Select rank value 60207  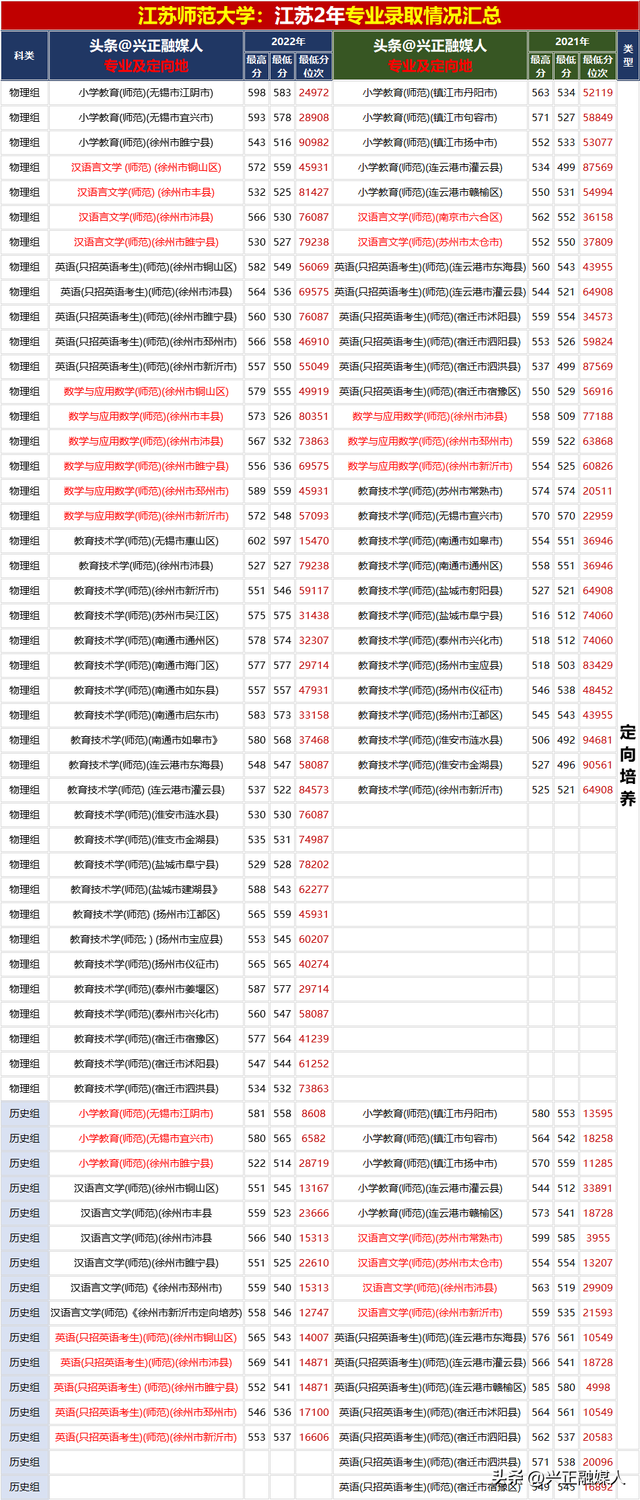(x=314, y=939)
